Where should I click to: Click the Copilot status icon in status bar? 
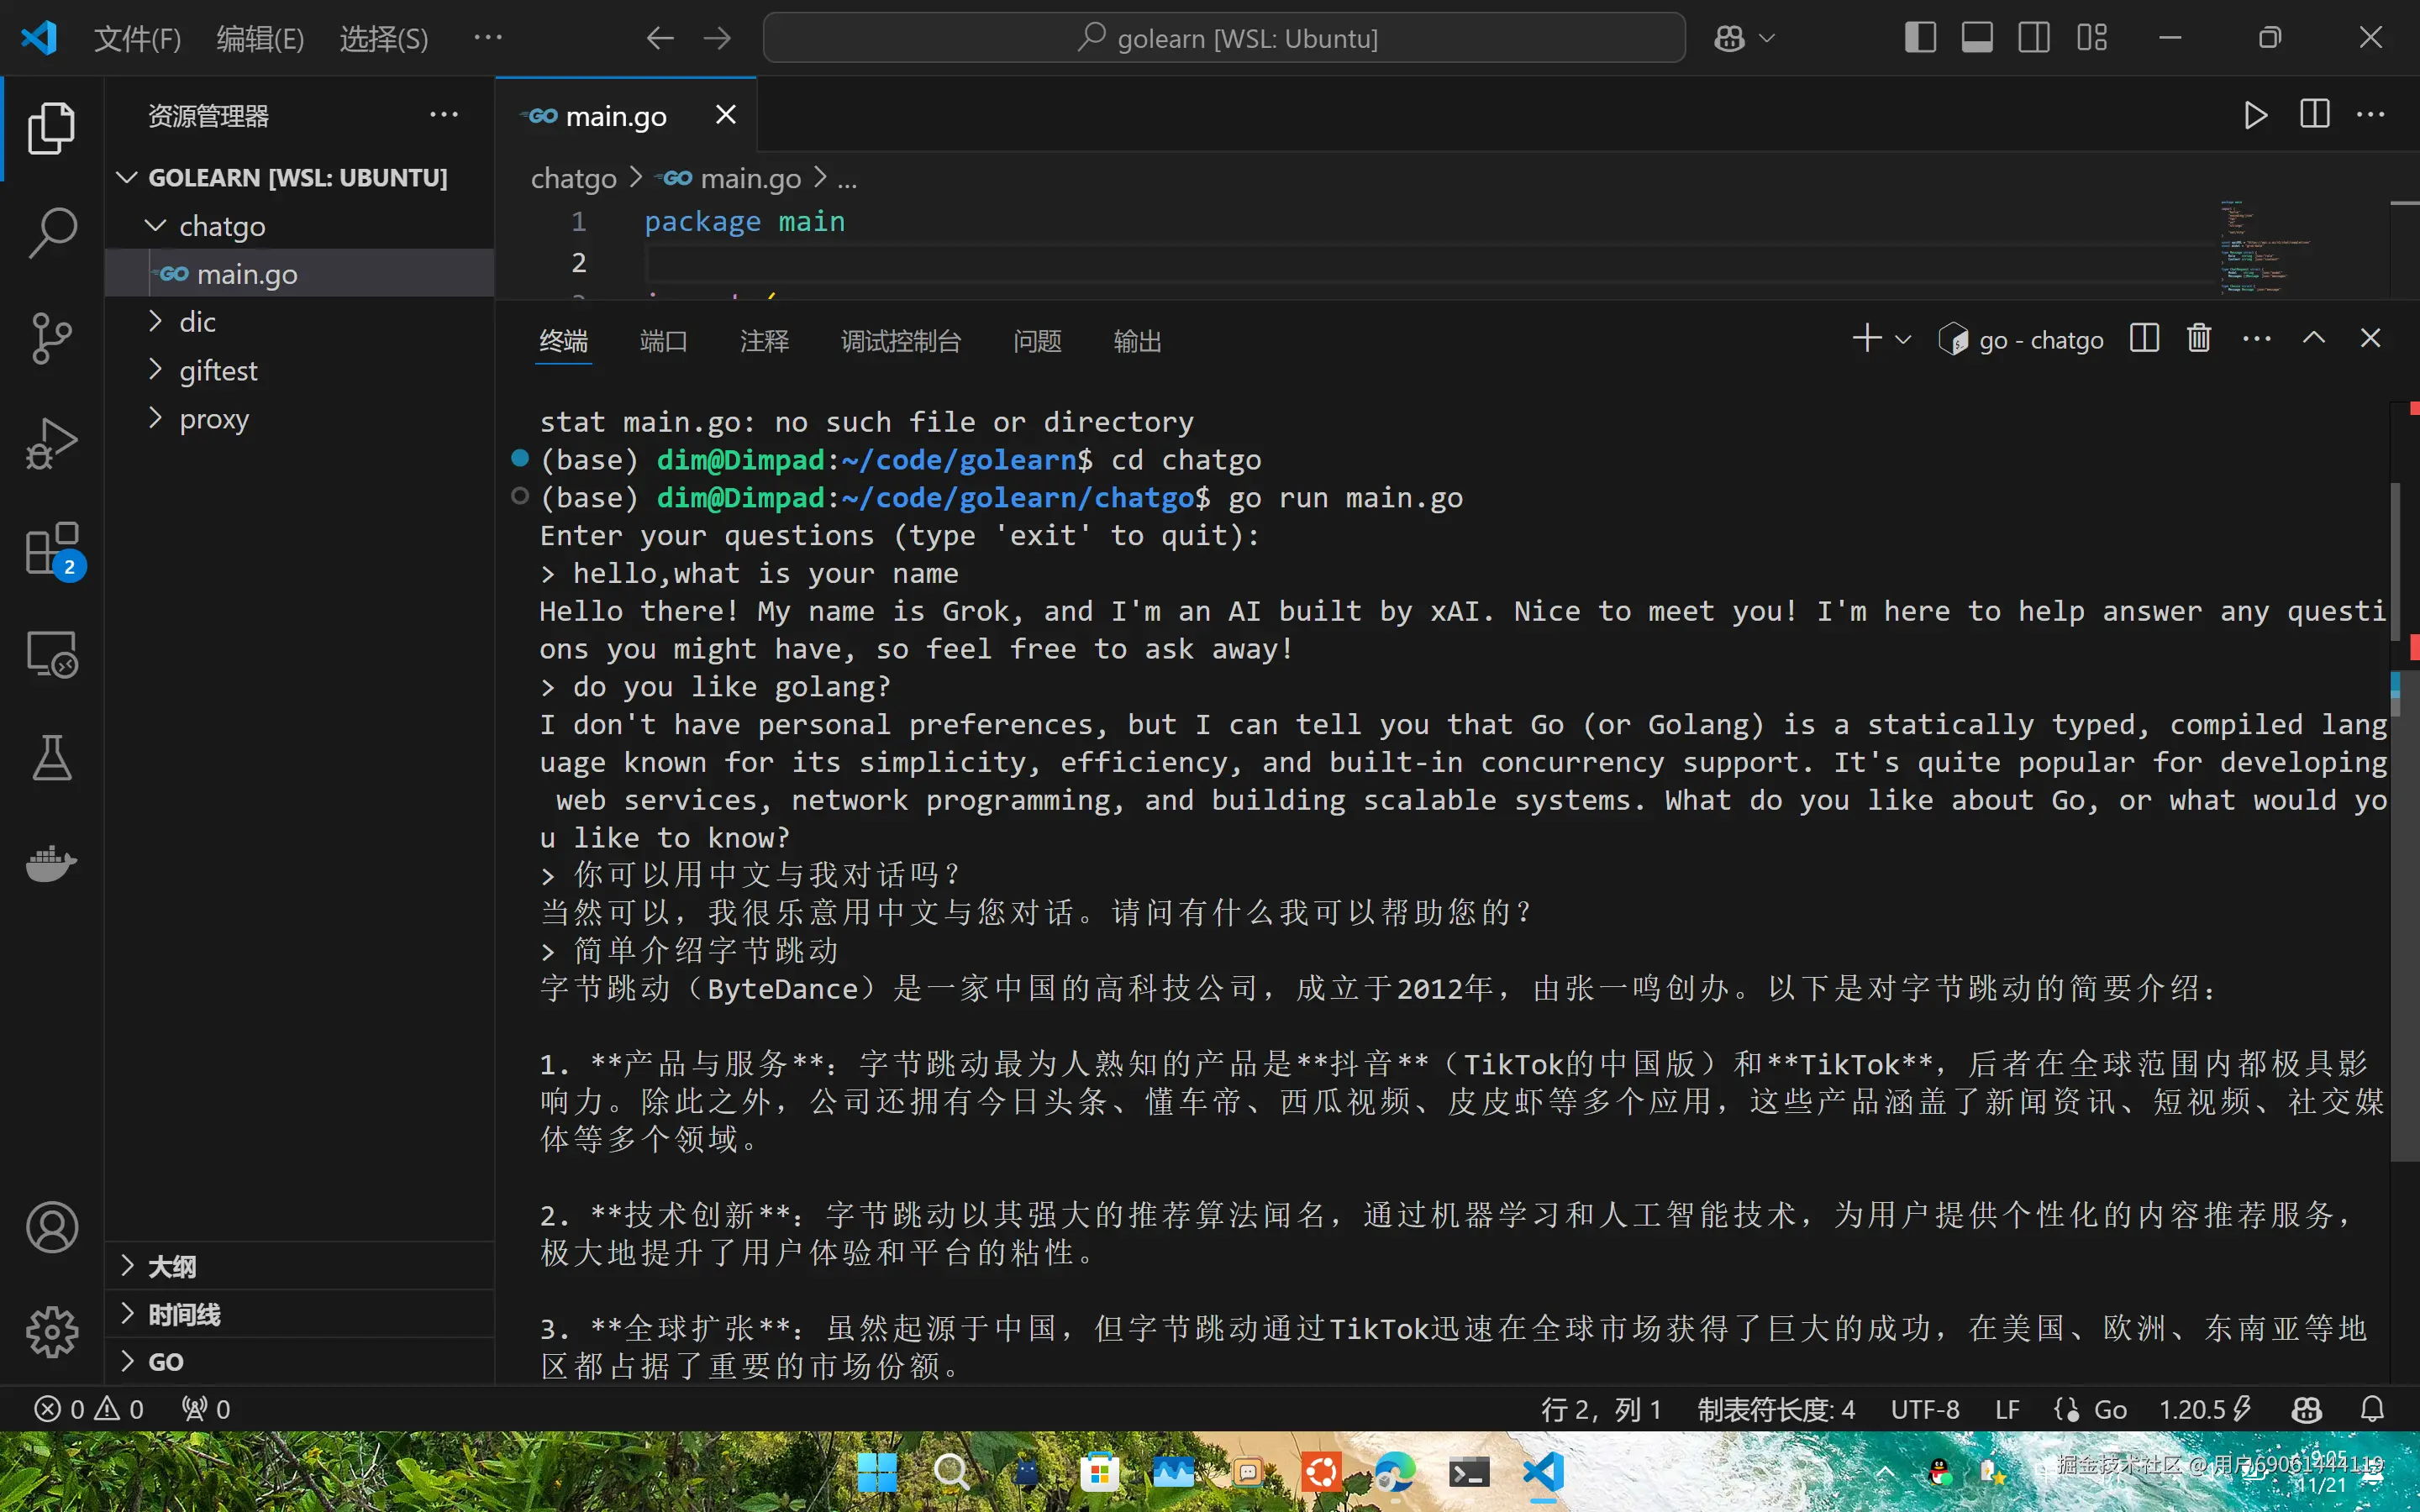click(2306, 1409)
